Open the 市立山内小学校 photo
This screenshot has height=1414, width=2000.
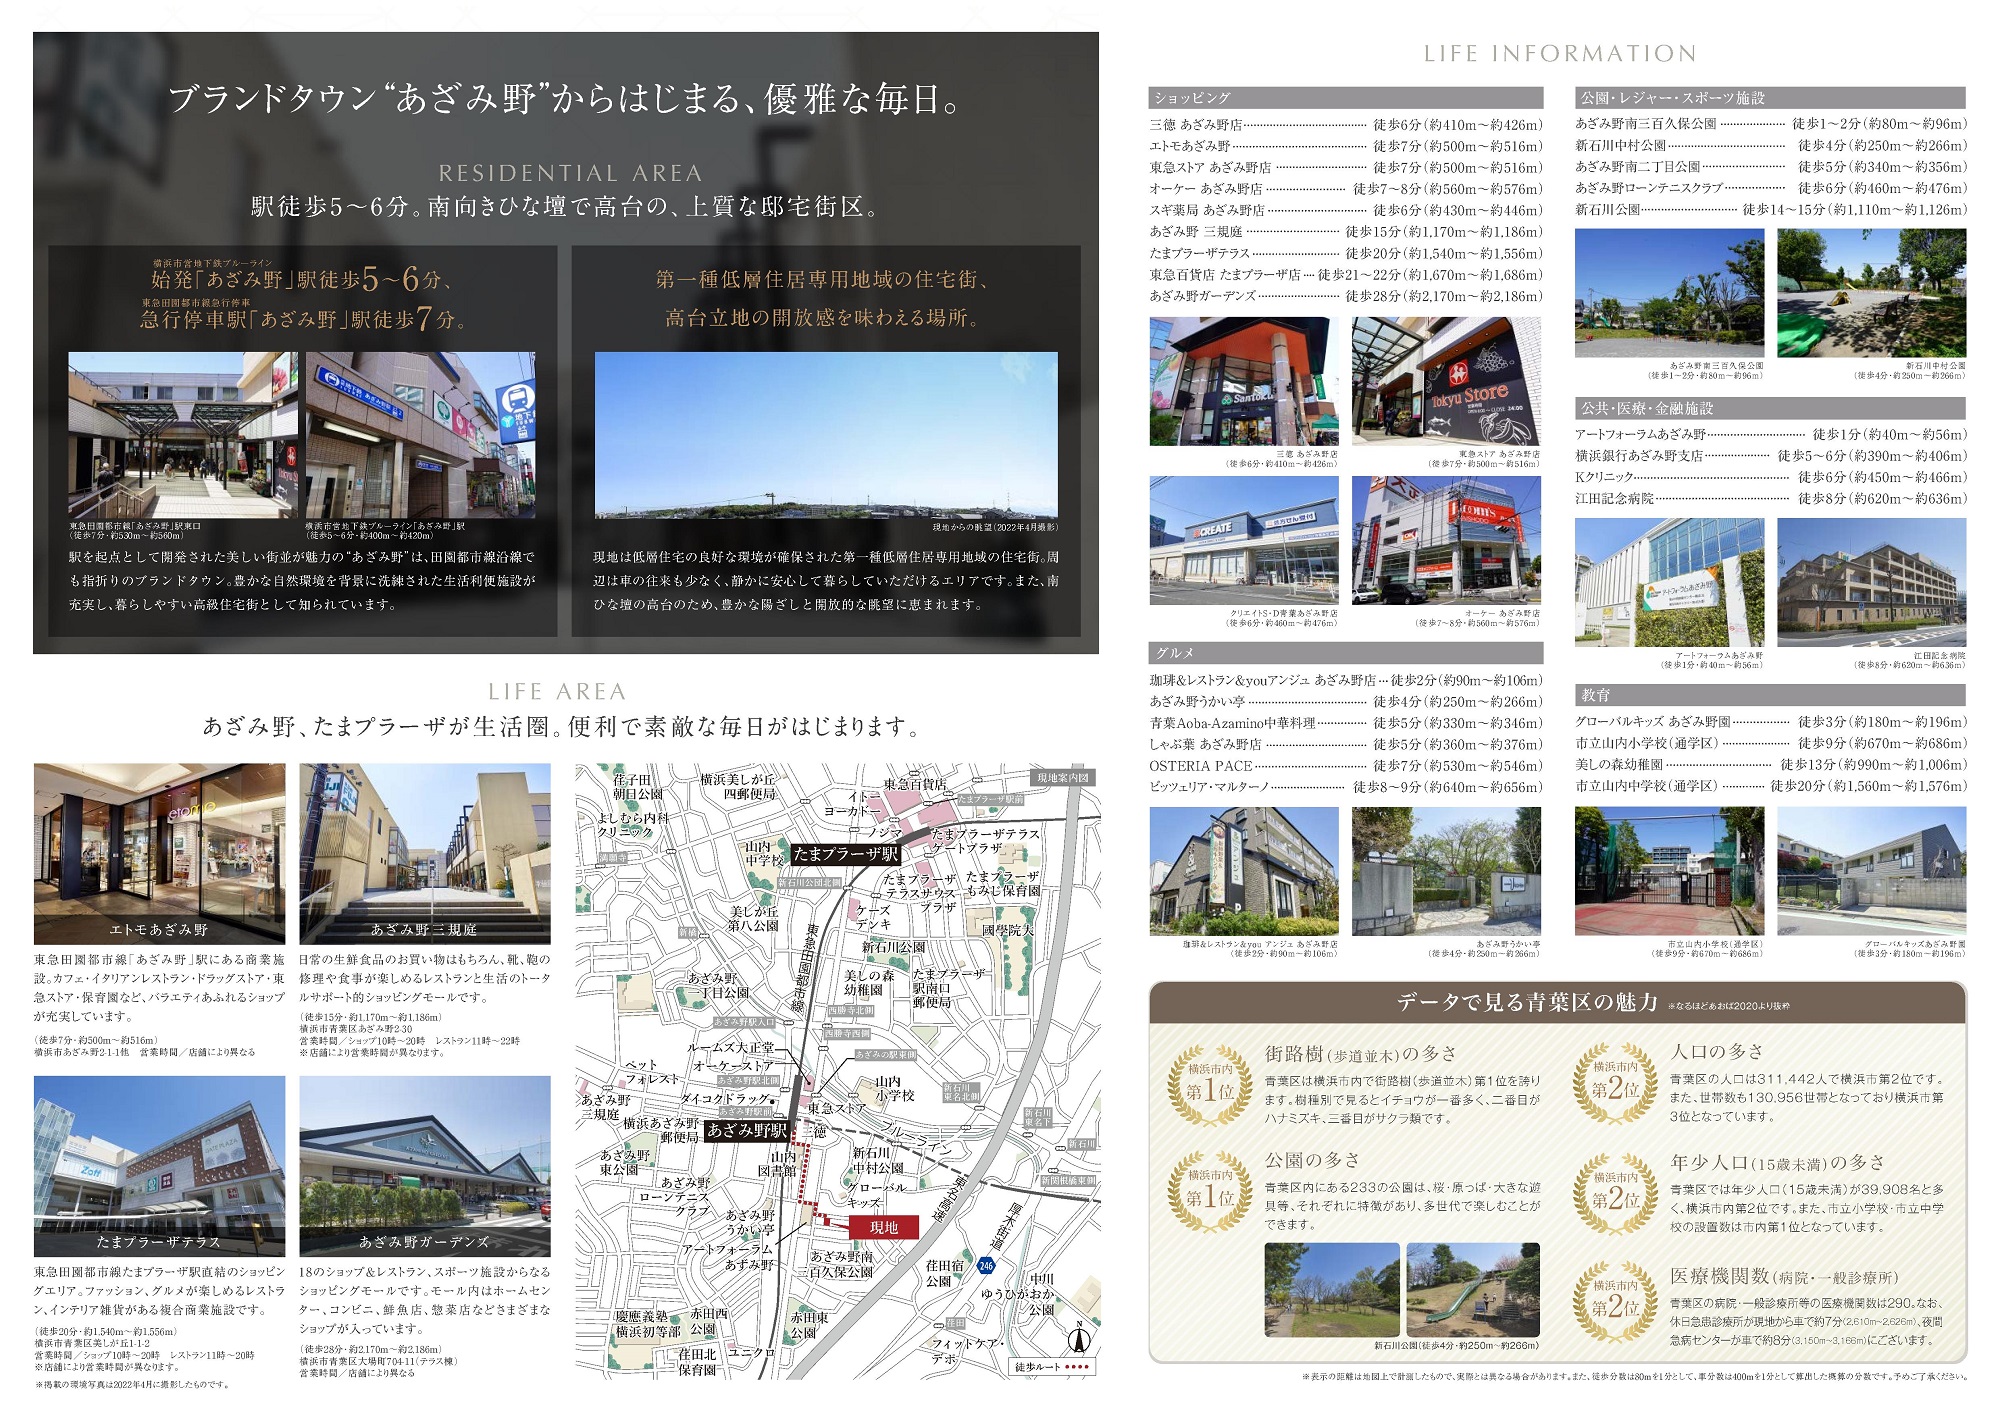click(1670, 871)
